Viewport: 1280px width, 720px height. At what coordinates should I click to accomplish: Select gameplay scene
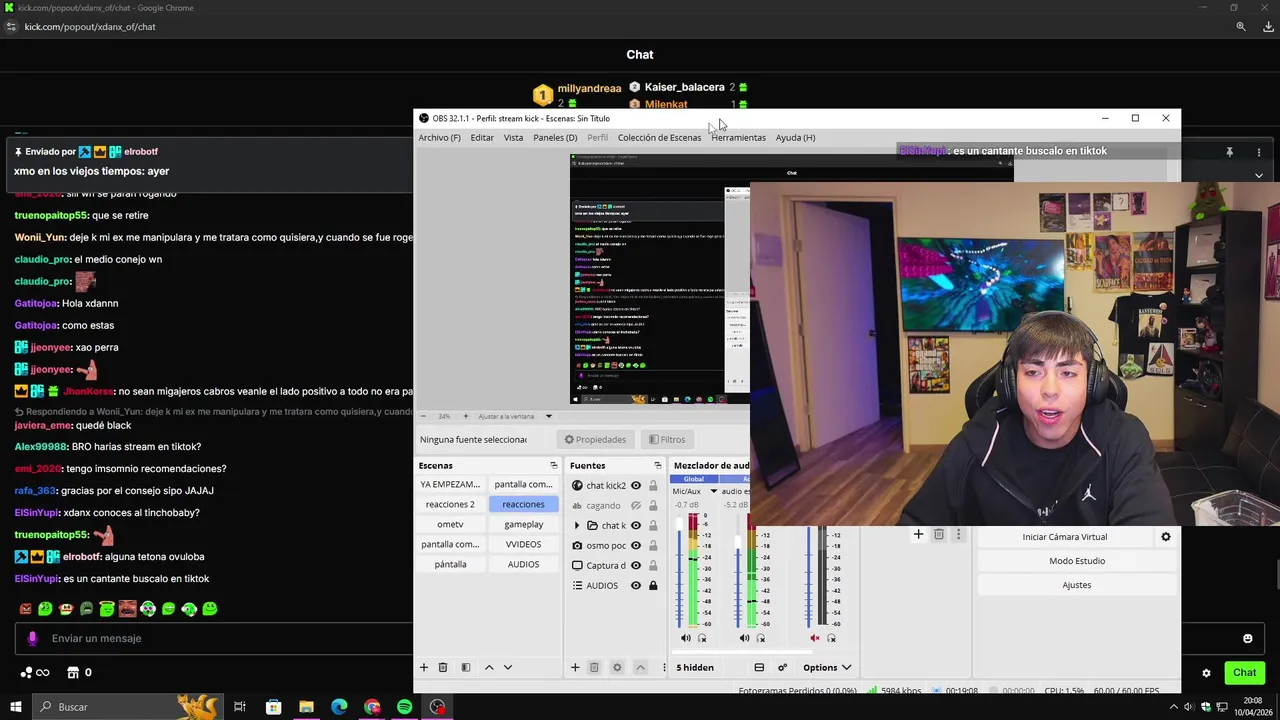(x=523, y=524)
